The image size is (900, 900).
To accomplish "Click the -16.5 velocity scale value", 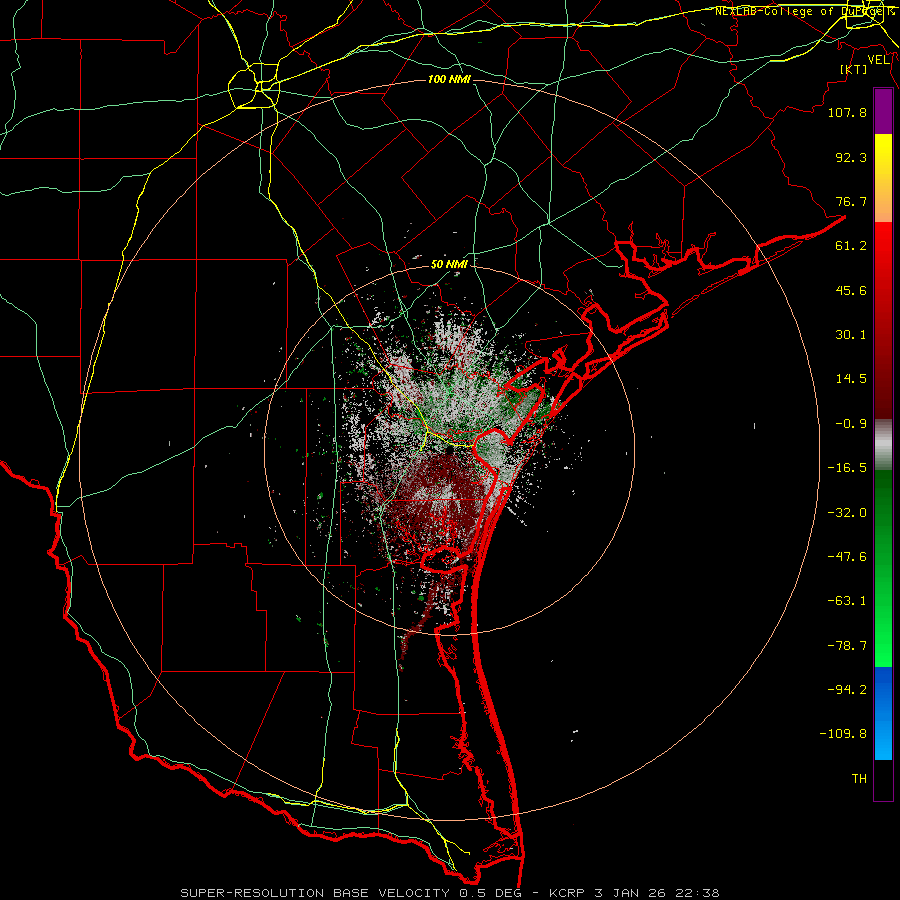I will [847, 468].
